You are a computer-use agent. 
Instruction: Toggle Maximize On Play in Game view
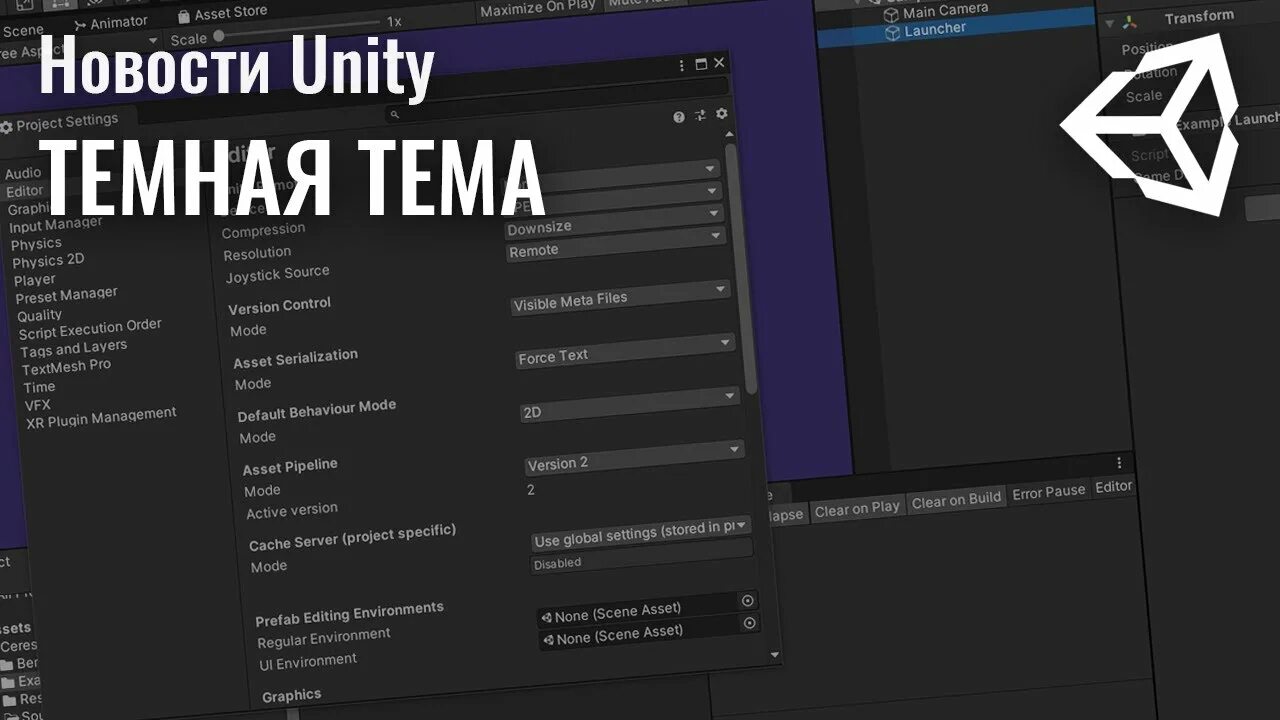(536, 10)
